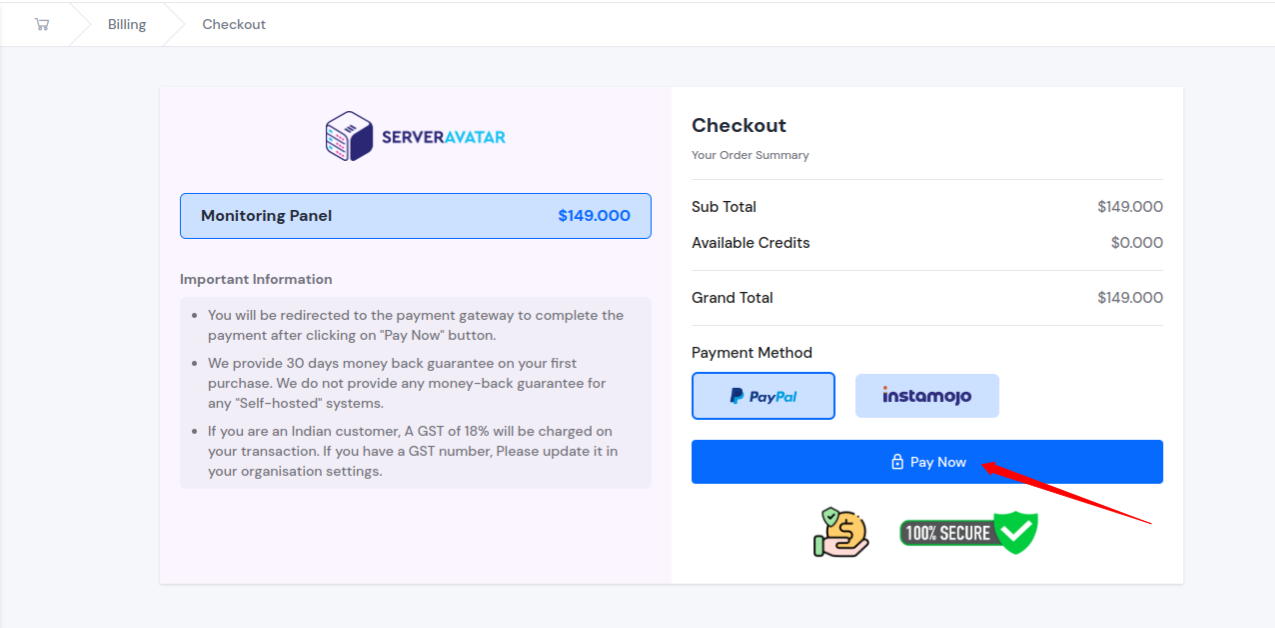
Task: Click the ServerAvatar wordmark text
Action: click(443, 137)
